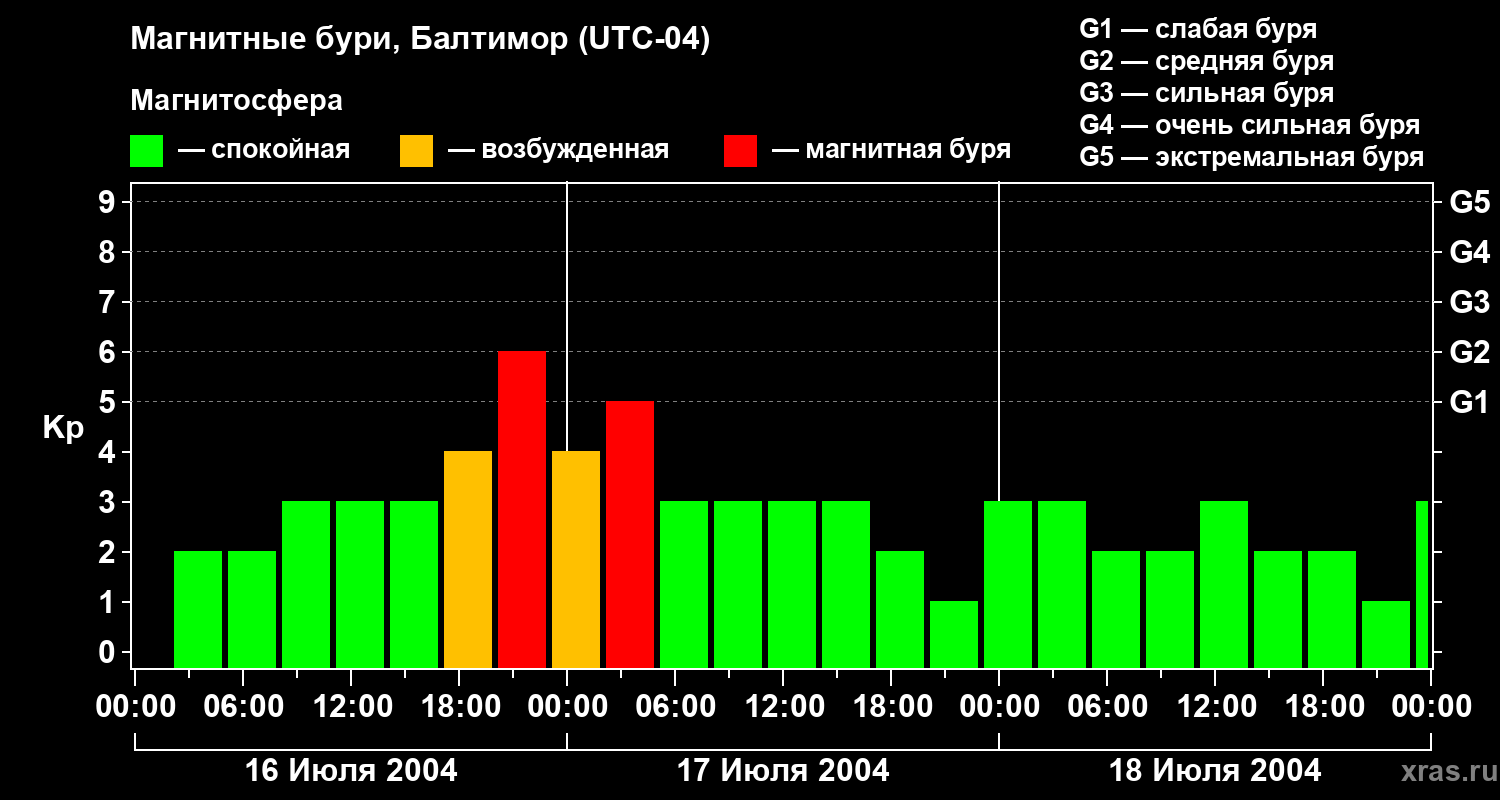The image size is (1500, 800).
Task: Click the final '00:00' label ending 18 Июля
Action: 1431,707
